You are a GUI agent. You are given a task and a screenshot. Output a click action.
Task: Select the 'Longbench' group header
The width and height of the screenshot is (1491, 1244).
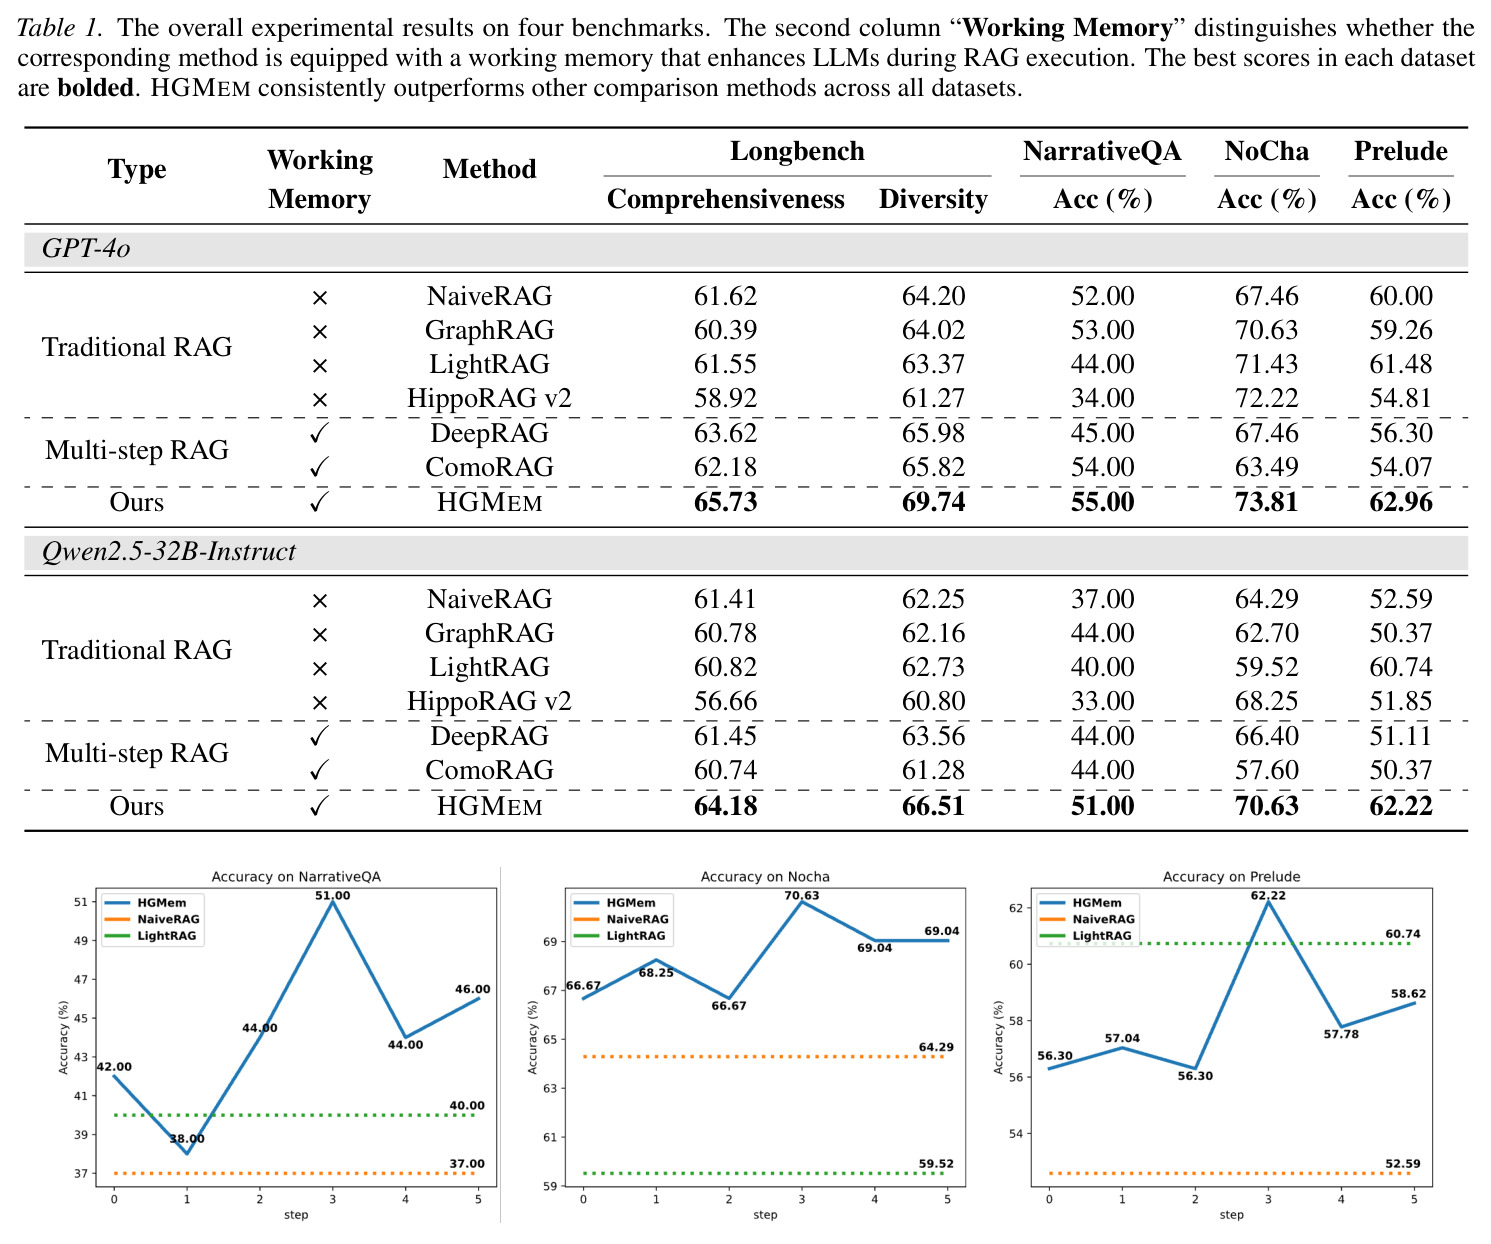click(x=797, y=151)
